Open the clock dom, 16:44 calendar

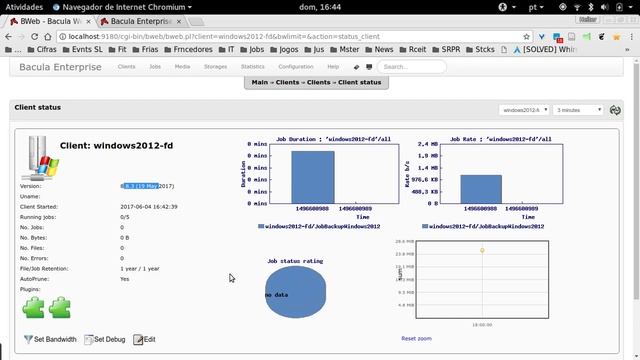[320, 7]
